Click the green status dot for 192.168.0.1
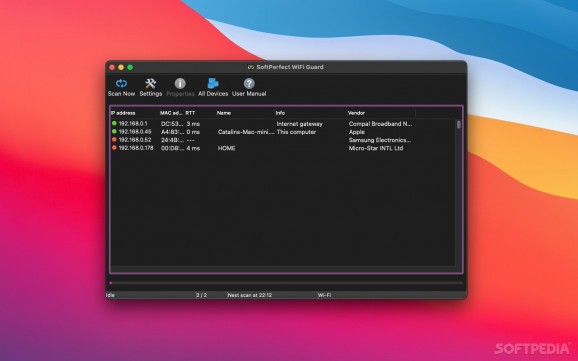The image size is (578, 361). [114, 124]
